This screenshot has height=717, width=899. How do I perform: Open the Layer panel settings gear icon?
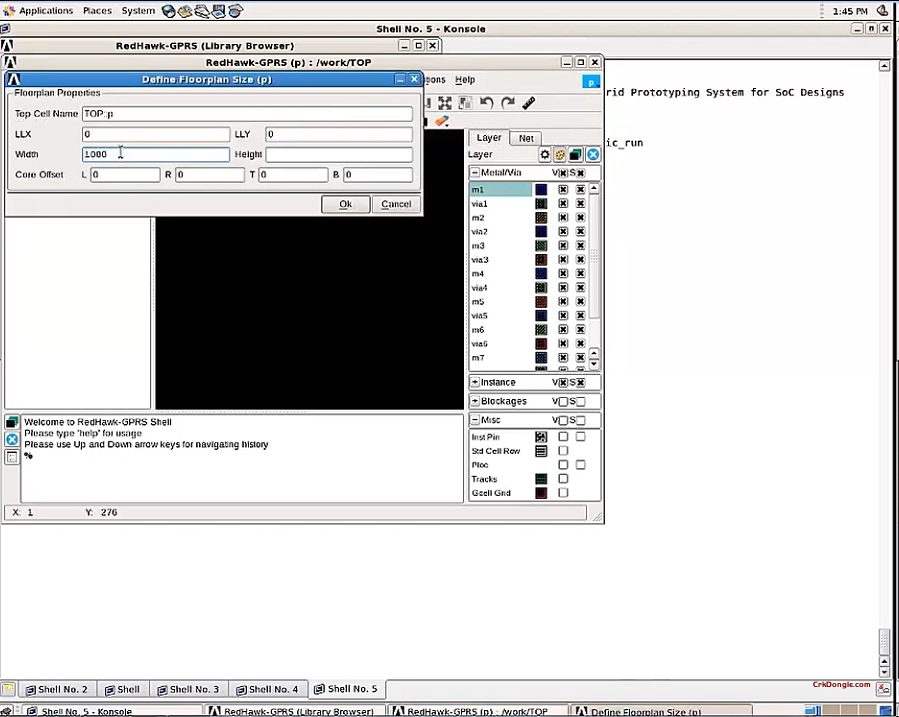(x=545, y=154)
